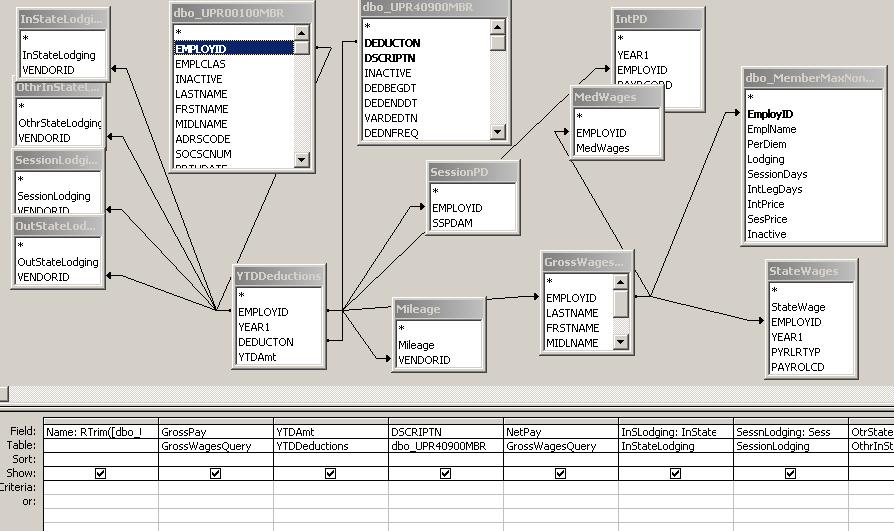Click Field cell containing Name: RTrim expression
Image resolution: width=894 pixels, height=531 pixels.
point(101,432)
